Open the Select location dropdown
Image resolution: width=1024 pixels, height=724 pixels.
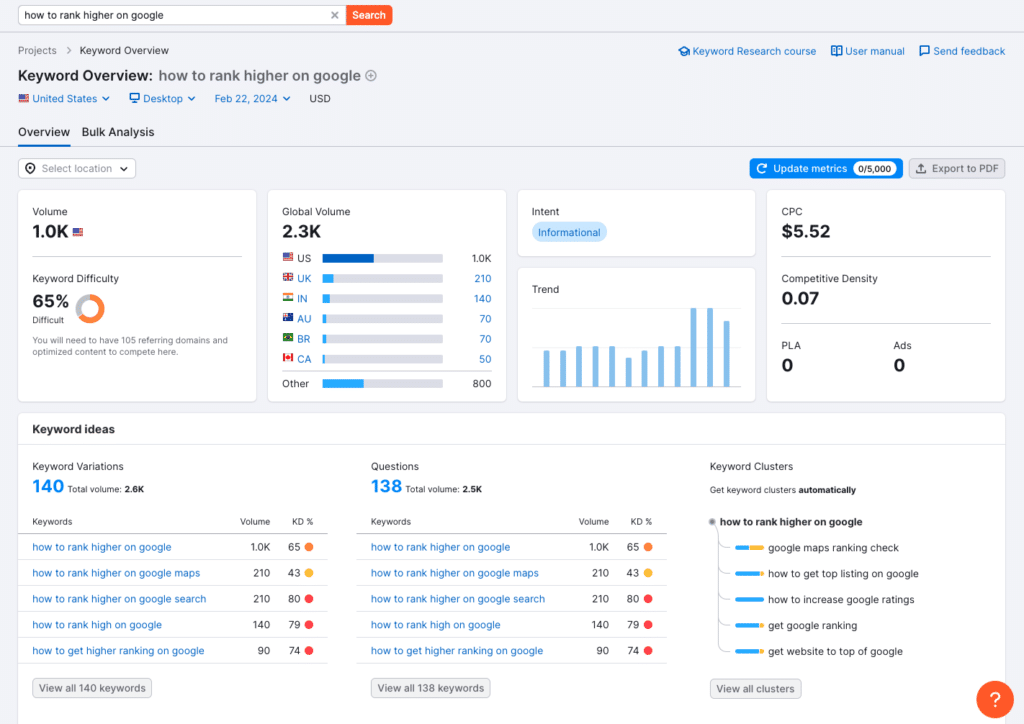click(77, 169)
